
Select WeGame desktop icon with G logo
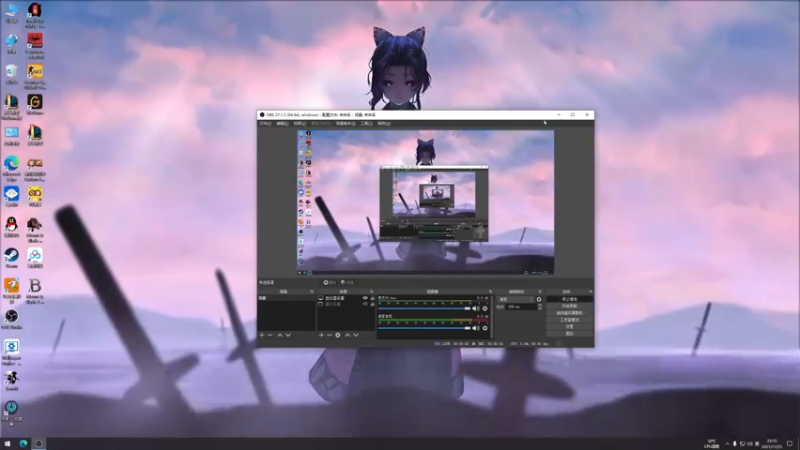click(35, 105)
